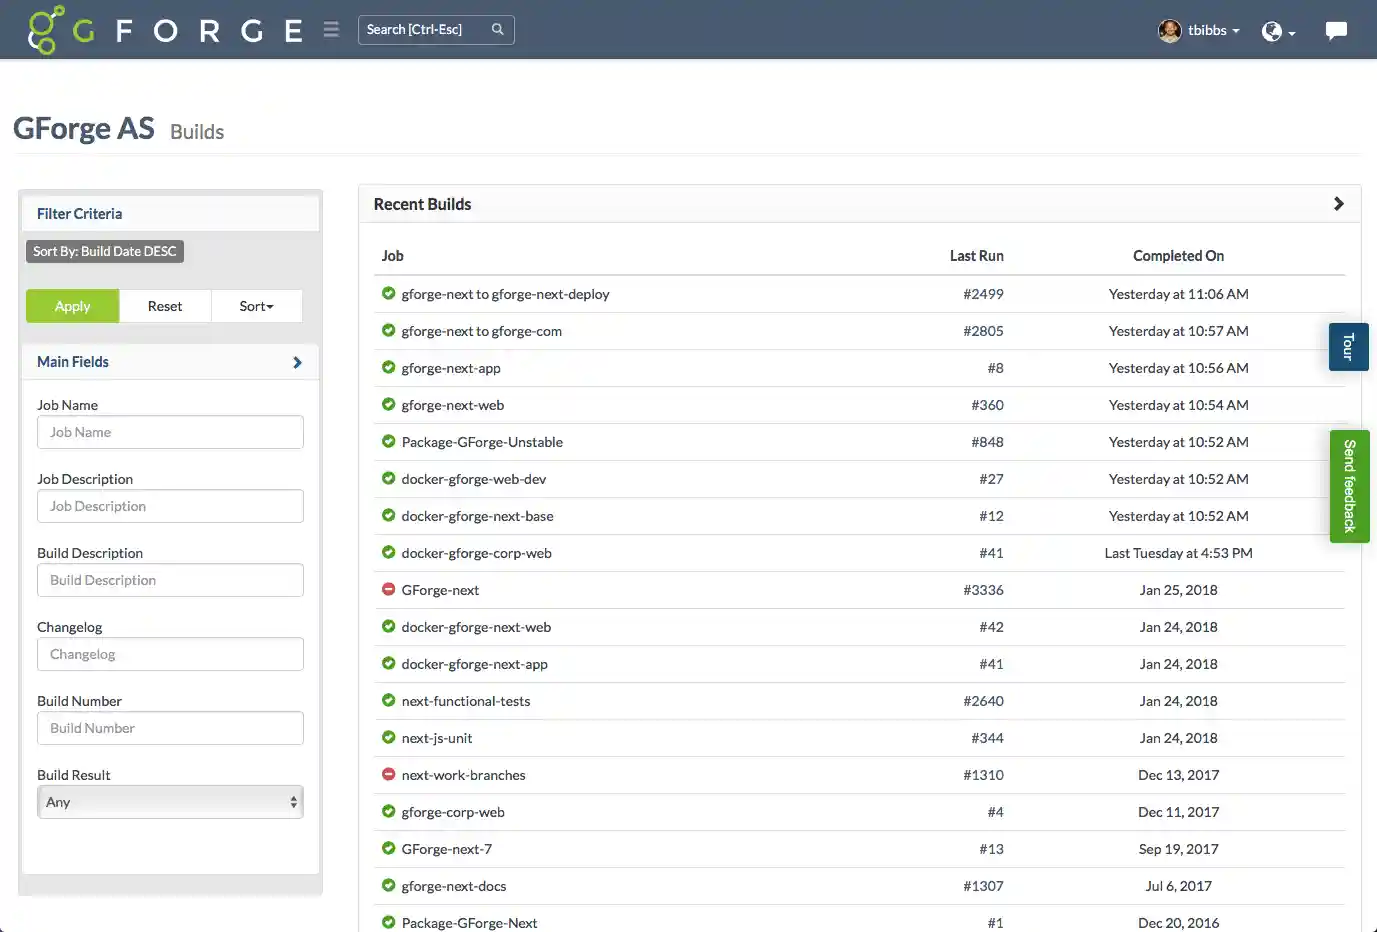
Task: Click the GForge logo icon
Action: tap(47, 29)
